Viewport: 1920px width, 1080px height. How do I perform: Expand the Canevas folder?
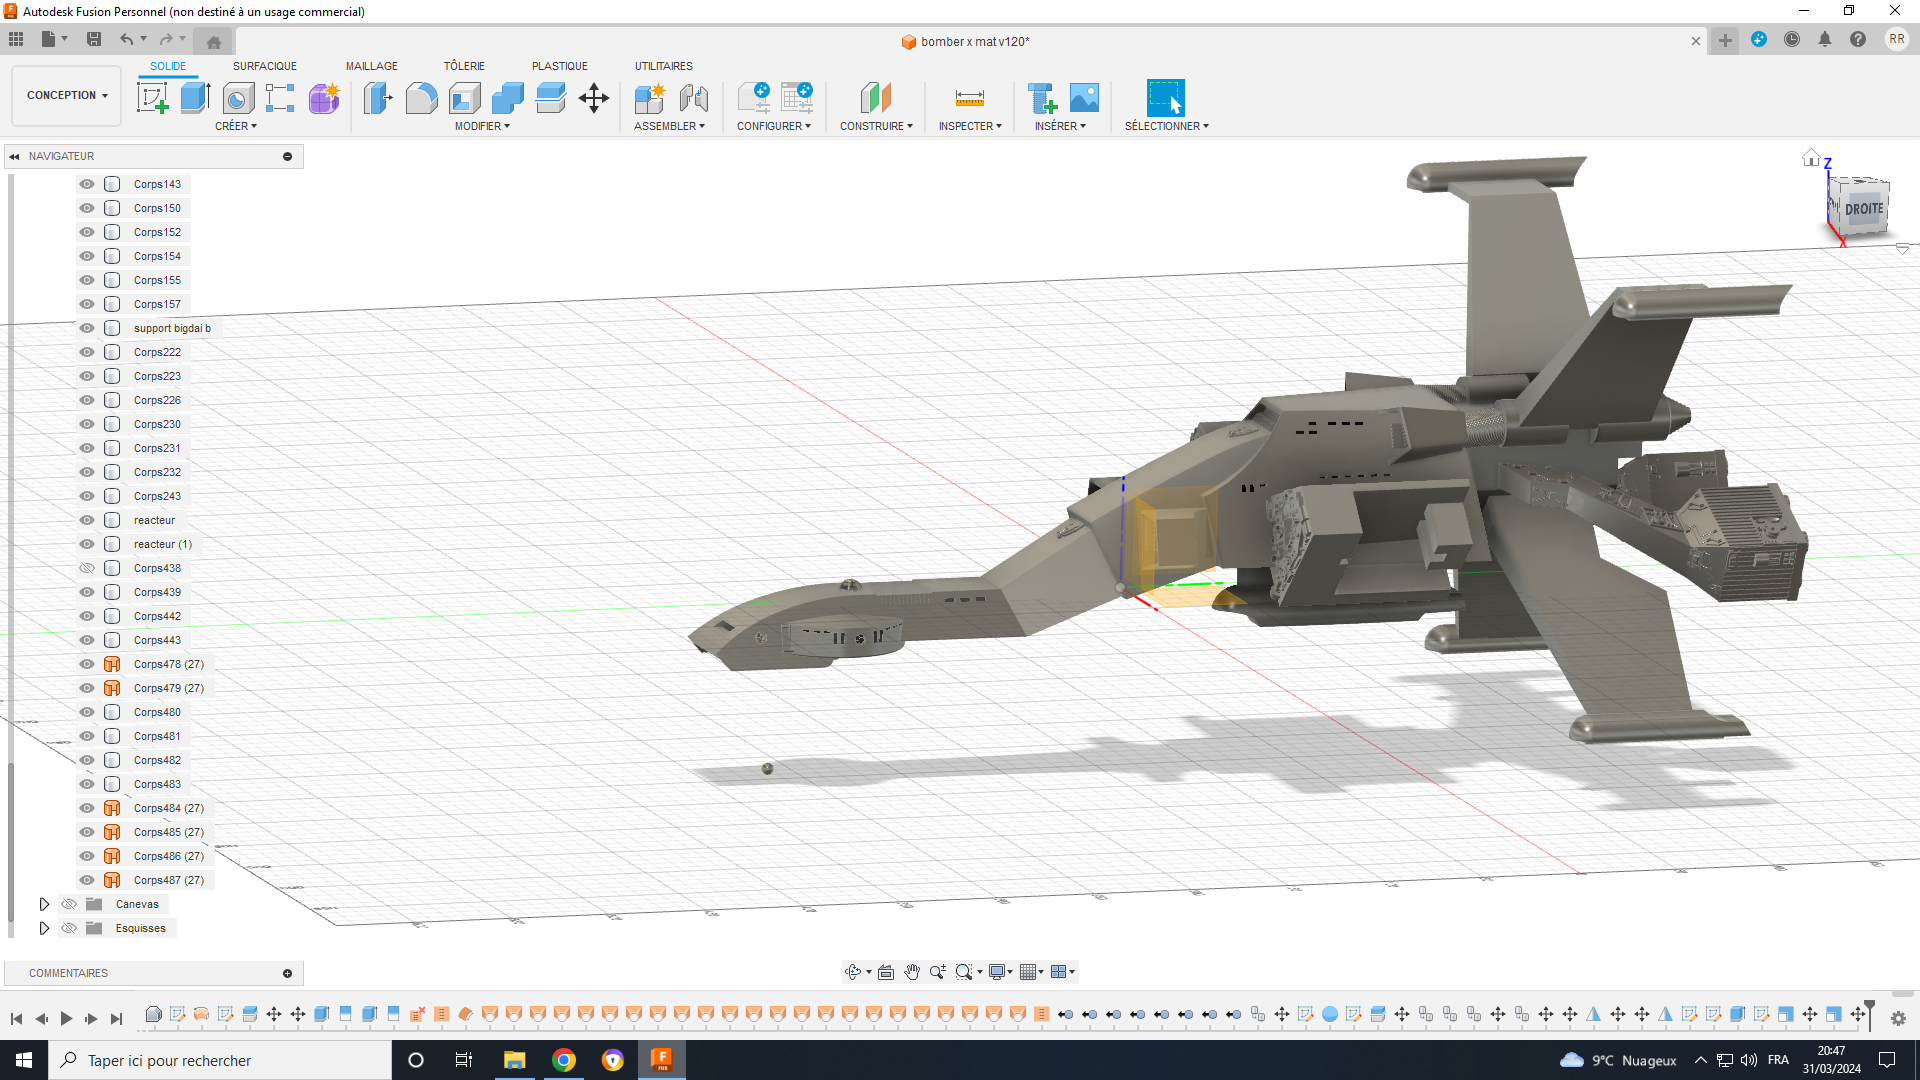pos(44,904)
